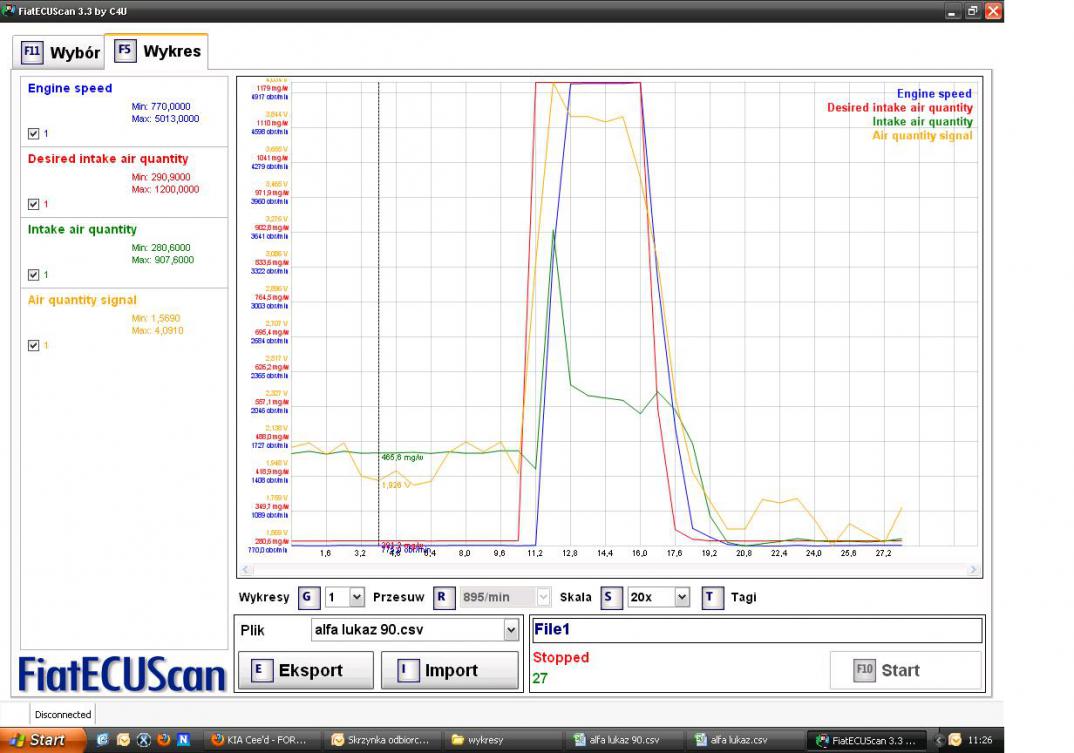Select the Wykres tab
1074x753 pixels.
click(x=159, y=51)
